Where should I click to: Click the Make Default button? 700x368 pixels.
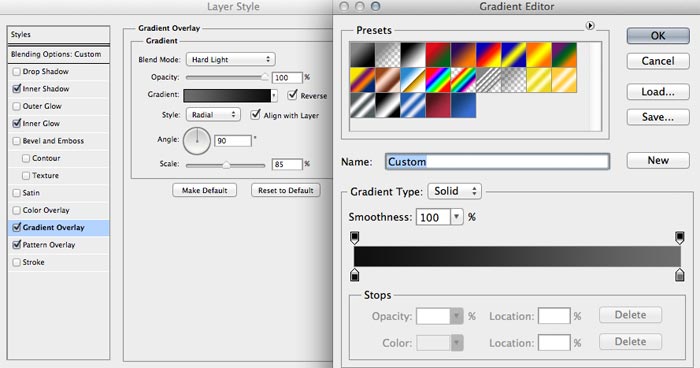tap(204, 190)
